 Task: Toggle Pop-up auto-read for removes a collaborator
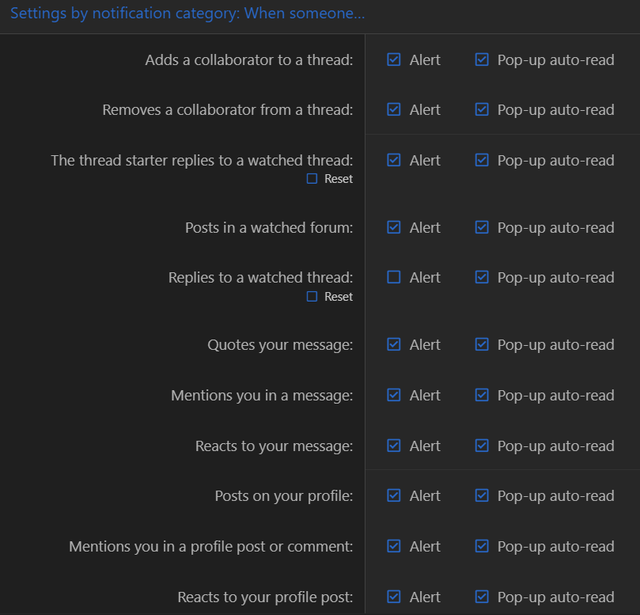[x=482, y=110]
